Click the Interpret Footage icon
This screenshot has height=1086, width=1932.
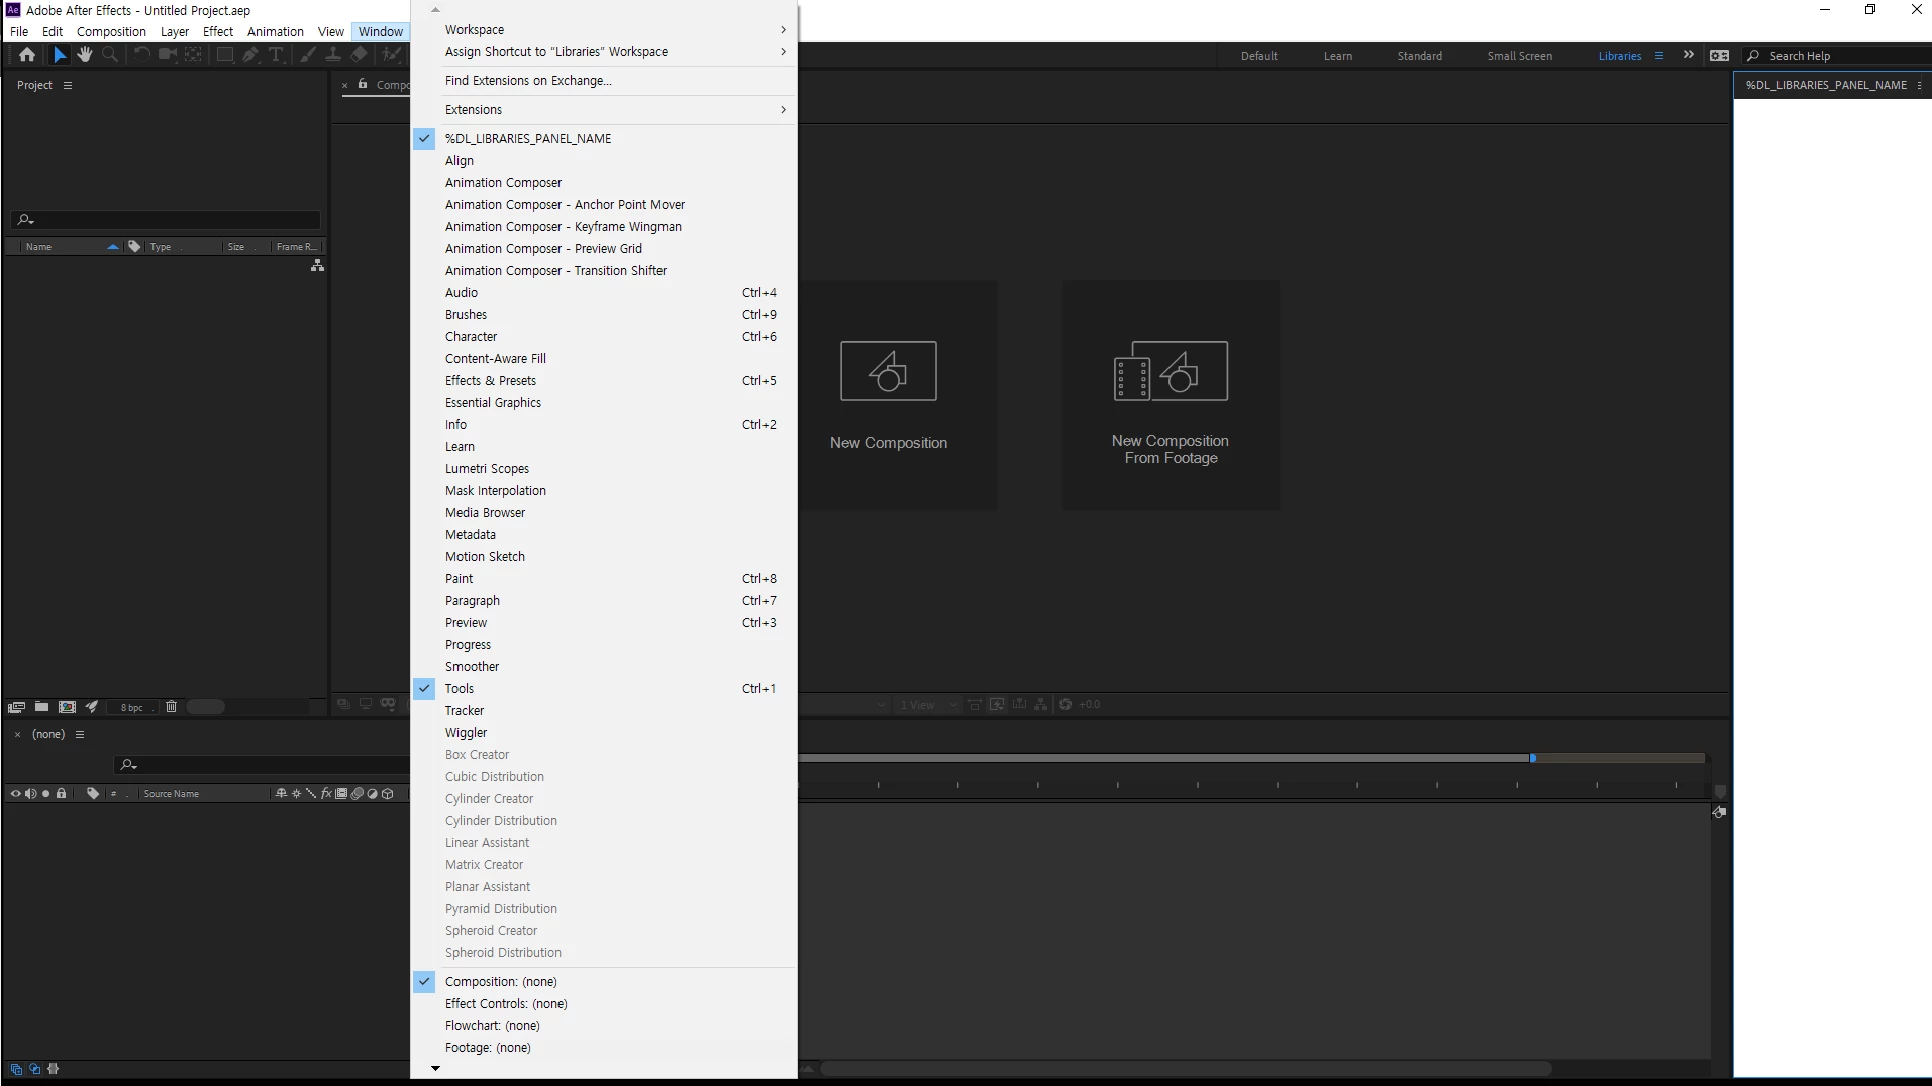16,707
